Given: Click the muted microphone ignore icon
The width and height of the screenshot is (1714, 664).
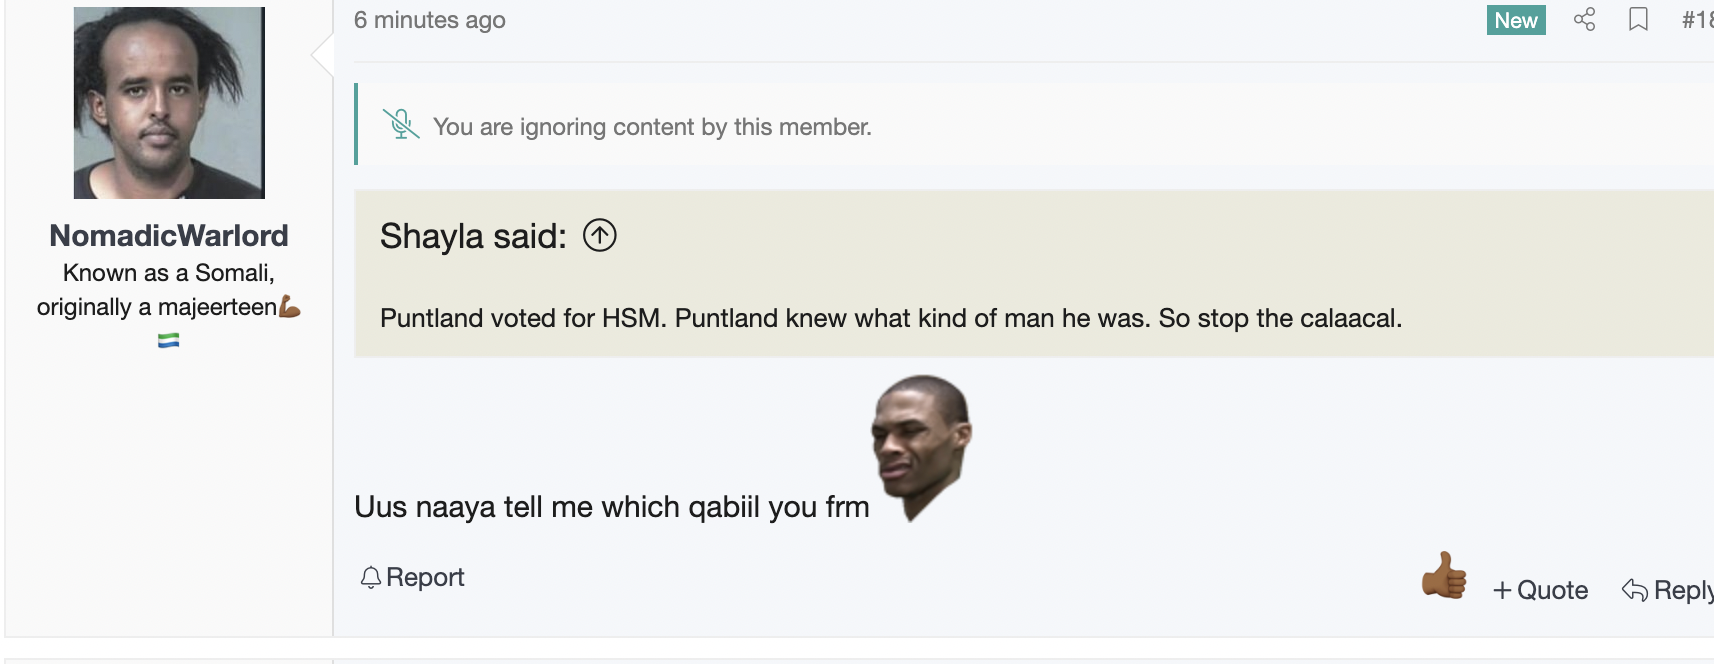Looking at the screenshot, I should pyautogui.click(x=400, y=125).
